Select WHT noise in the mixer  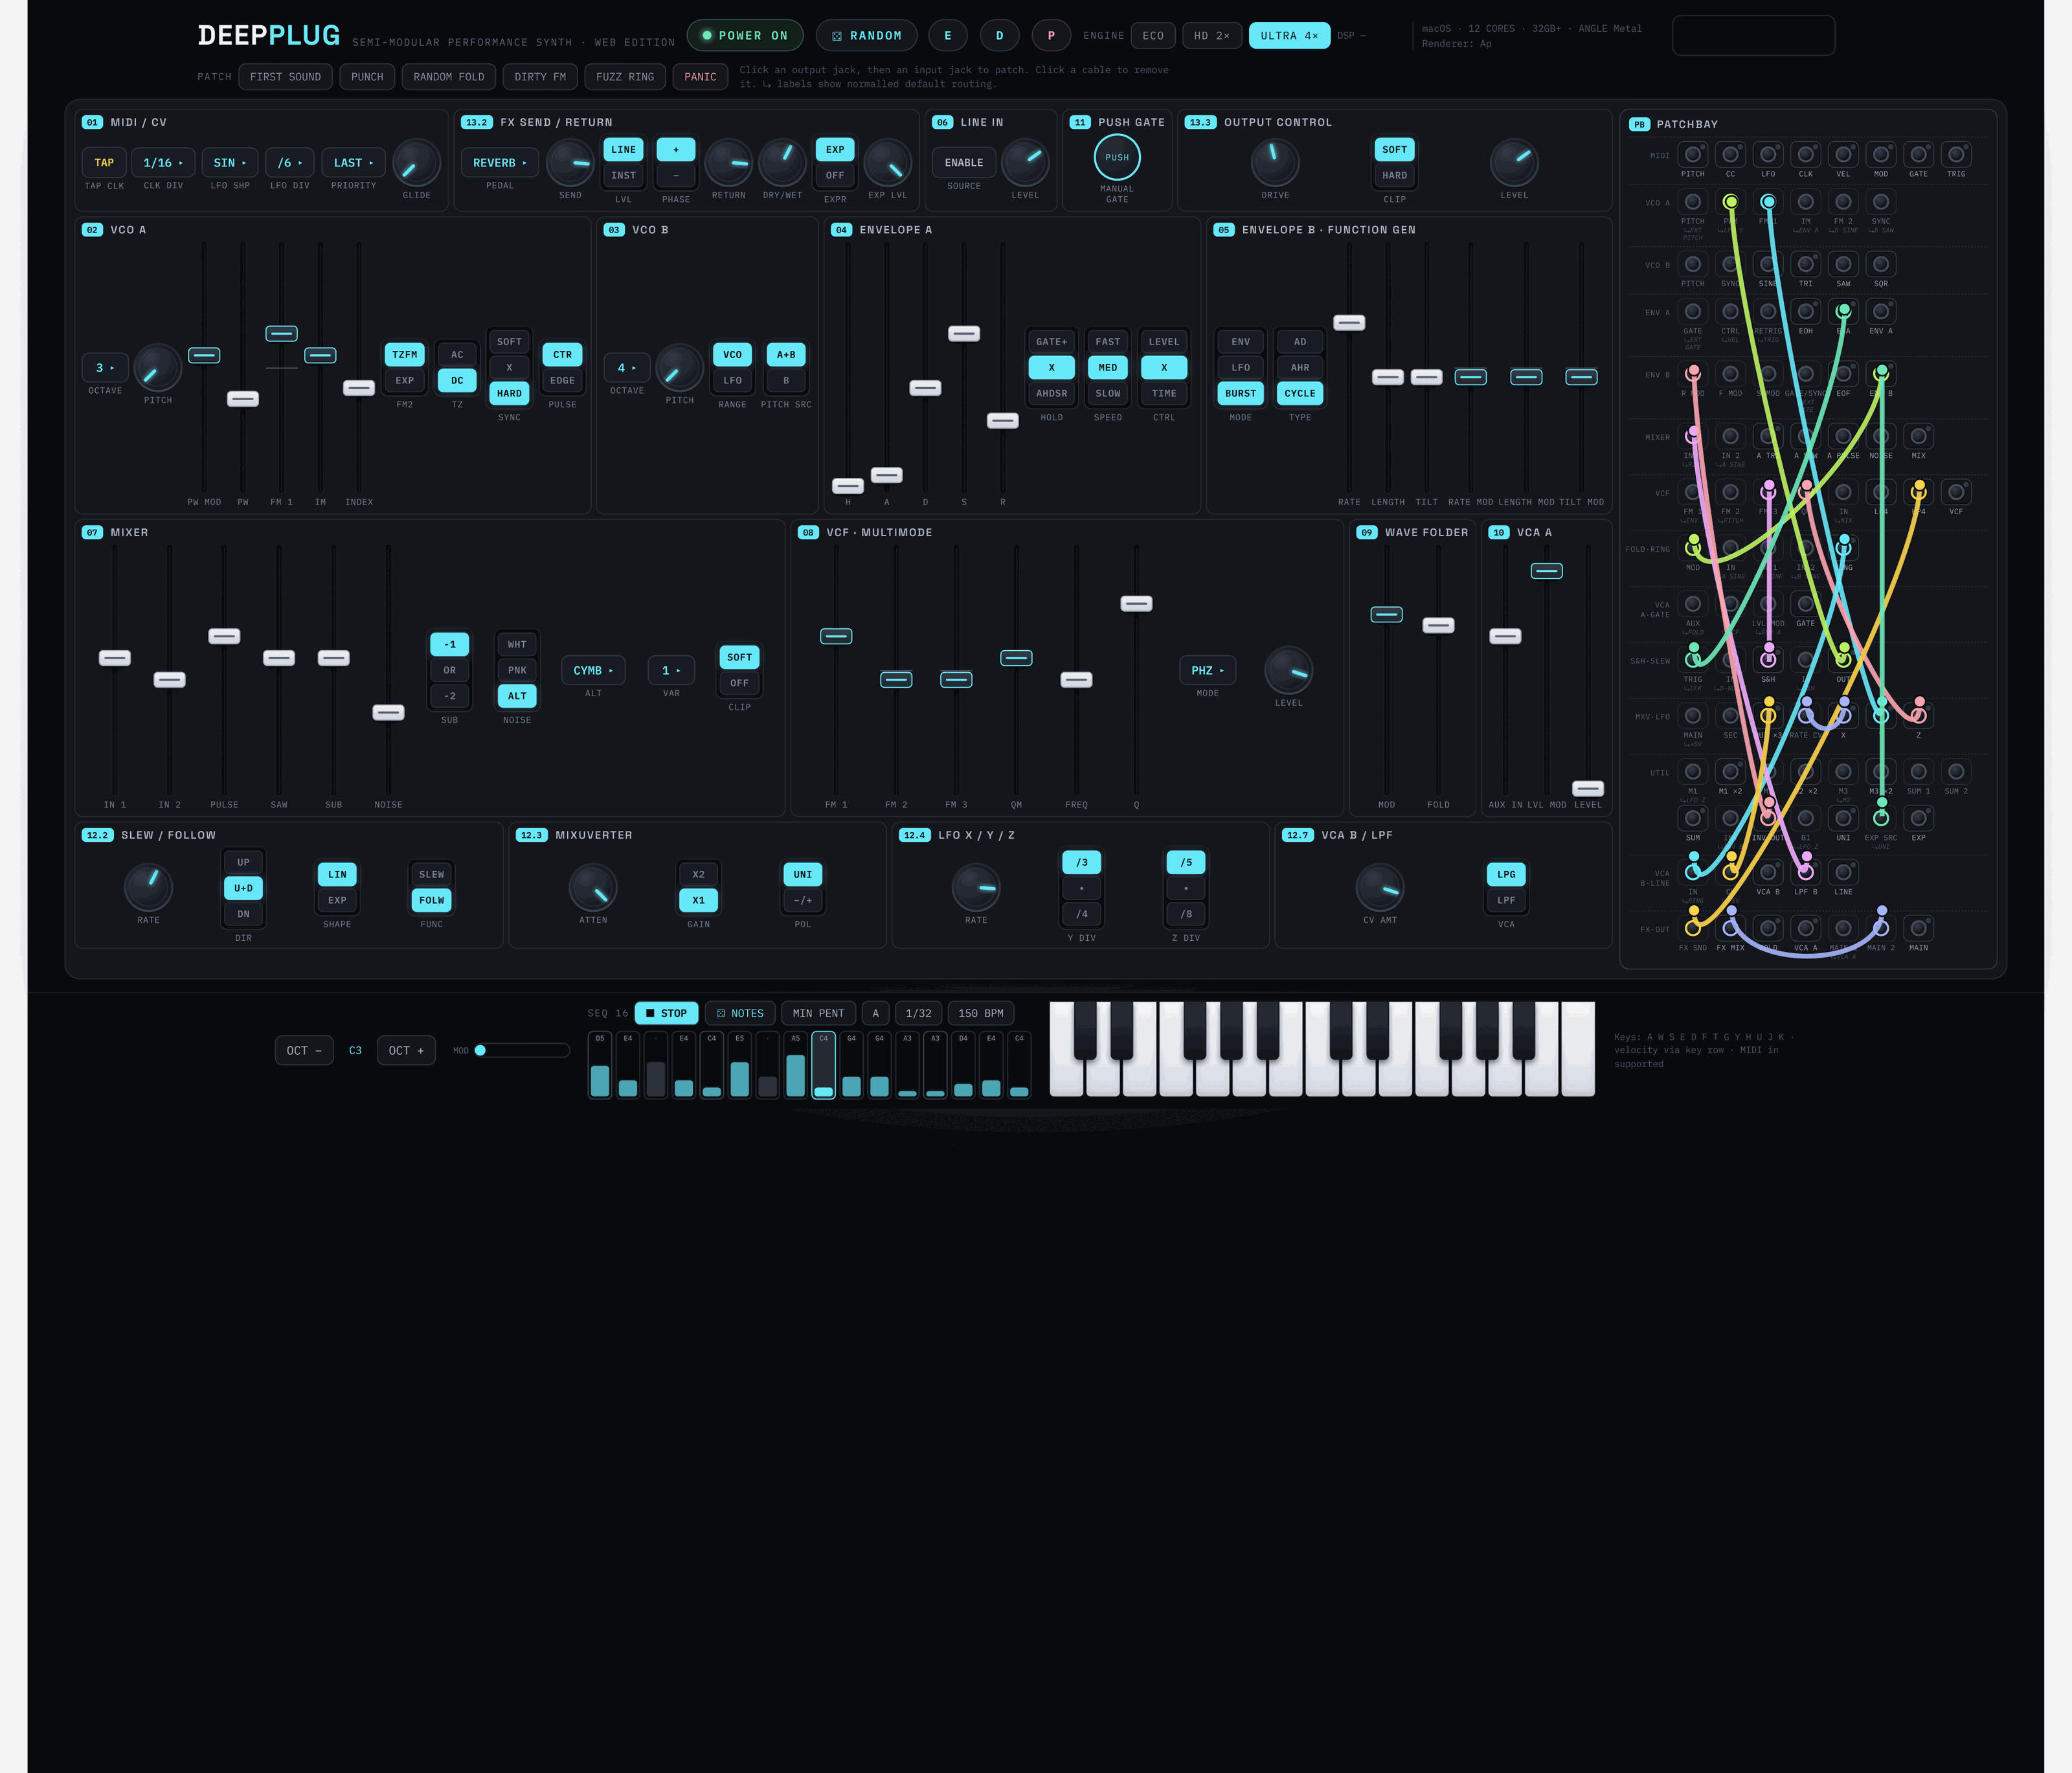[x=517, y=645]
